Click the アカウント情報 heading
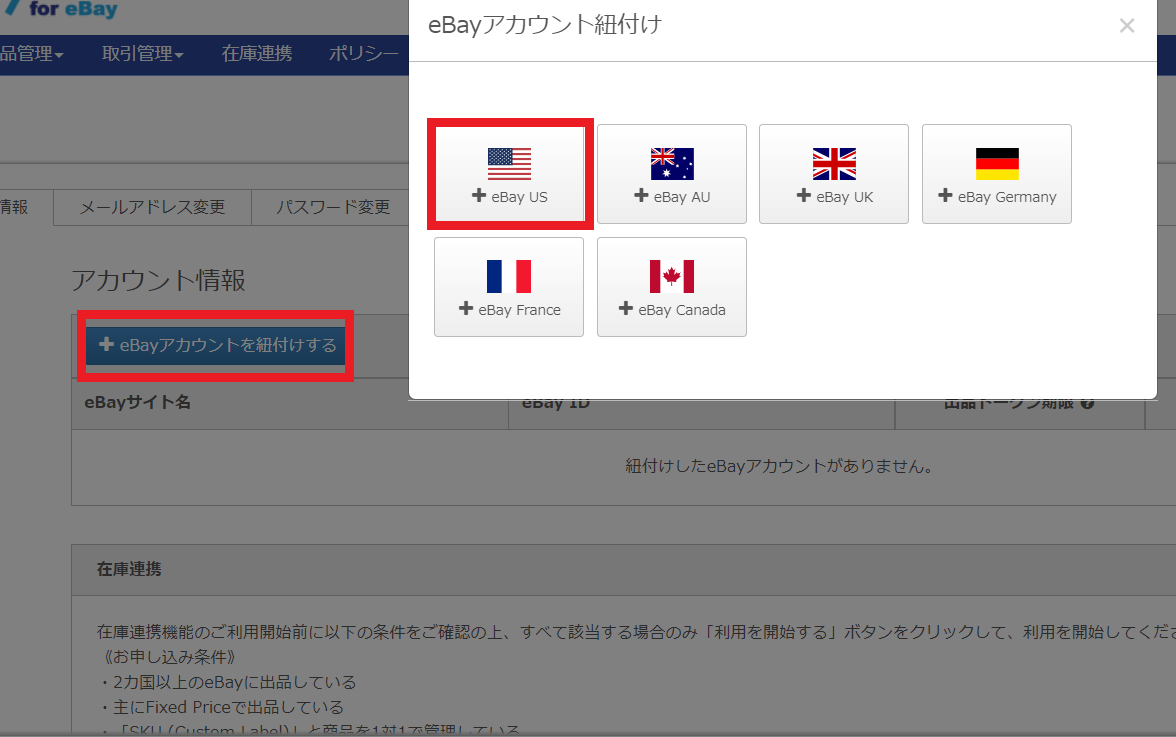 pyautogui.click(x=158, y=280)
